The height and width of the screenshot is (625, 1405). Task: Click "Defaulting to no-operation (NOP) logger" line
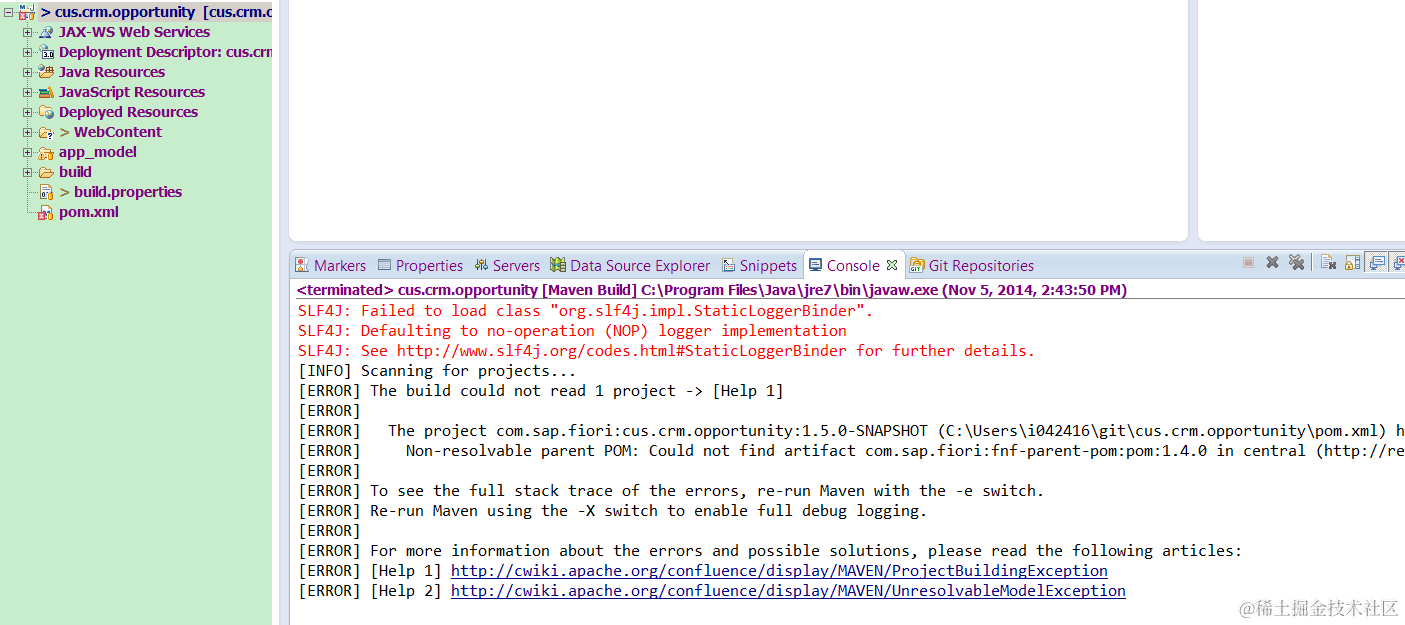572,331
